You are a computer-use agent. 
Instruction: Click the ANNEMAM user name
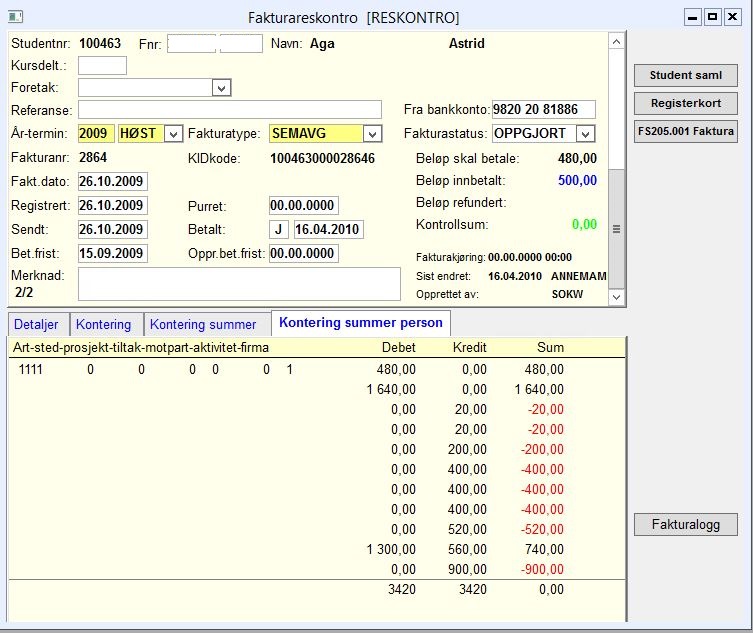(579, 277)
